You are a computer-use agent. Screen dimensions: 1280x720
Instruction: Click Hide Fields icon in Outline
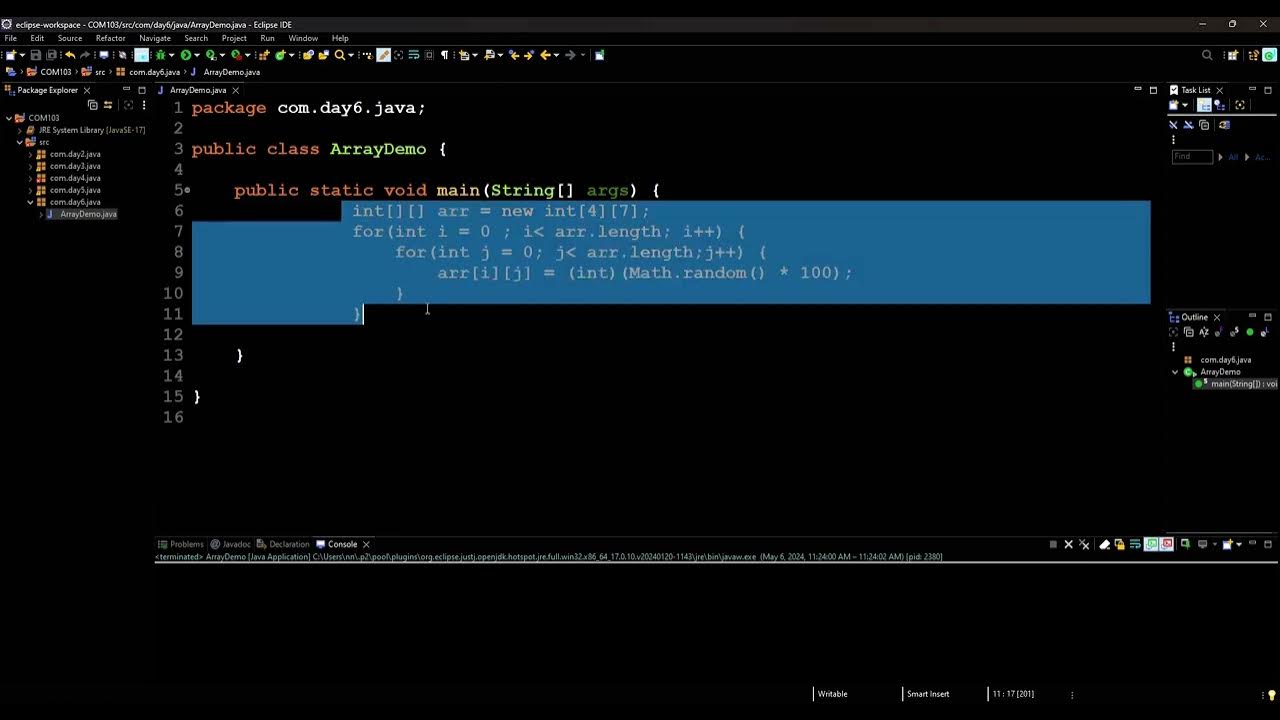pos(1219,332)
